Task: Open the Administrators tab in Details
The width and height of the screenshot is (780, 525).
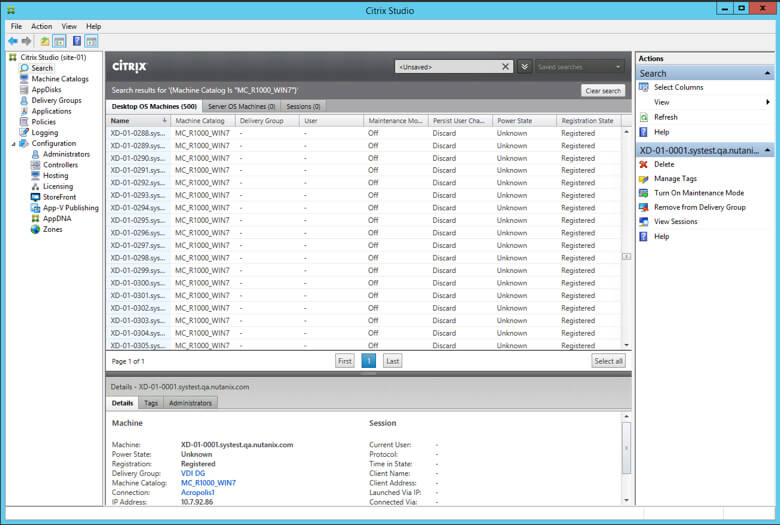Action: click(190, 403)
